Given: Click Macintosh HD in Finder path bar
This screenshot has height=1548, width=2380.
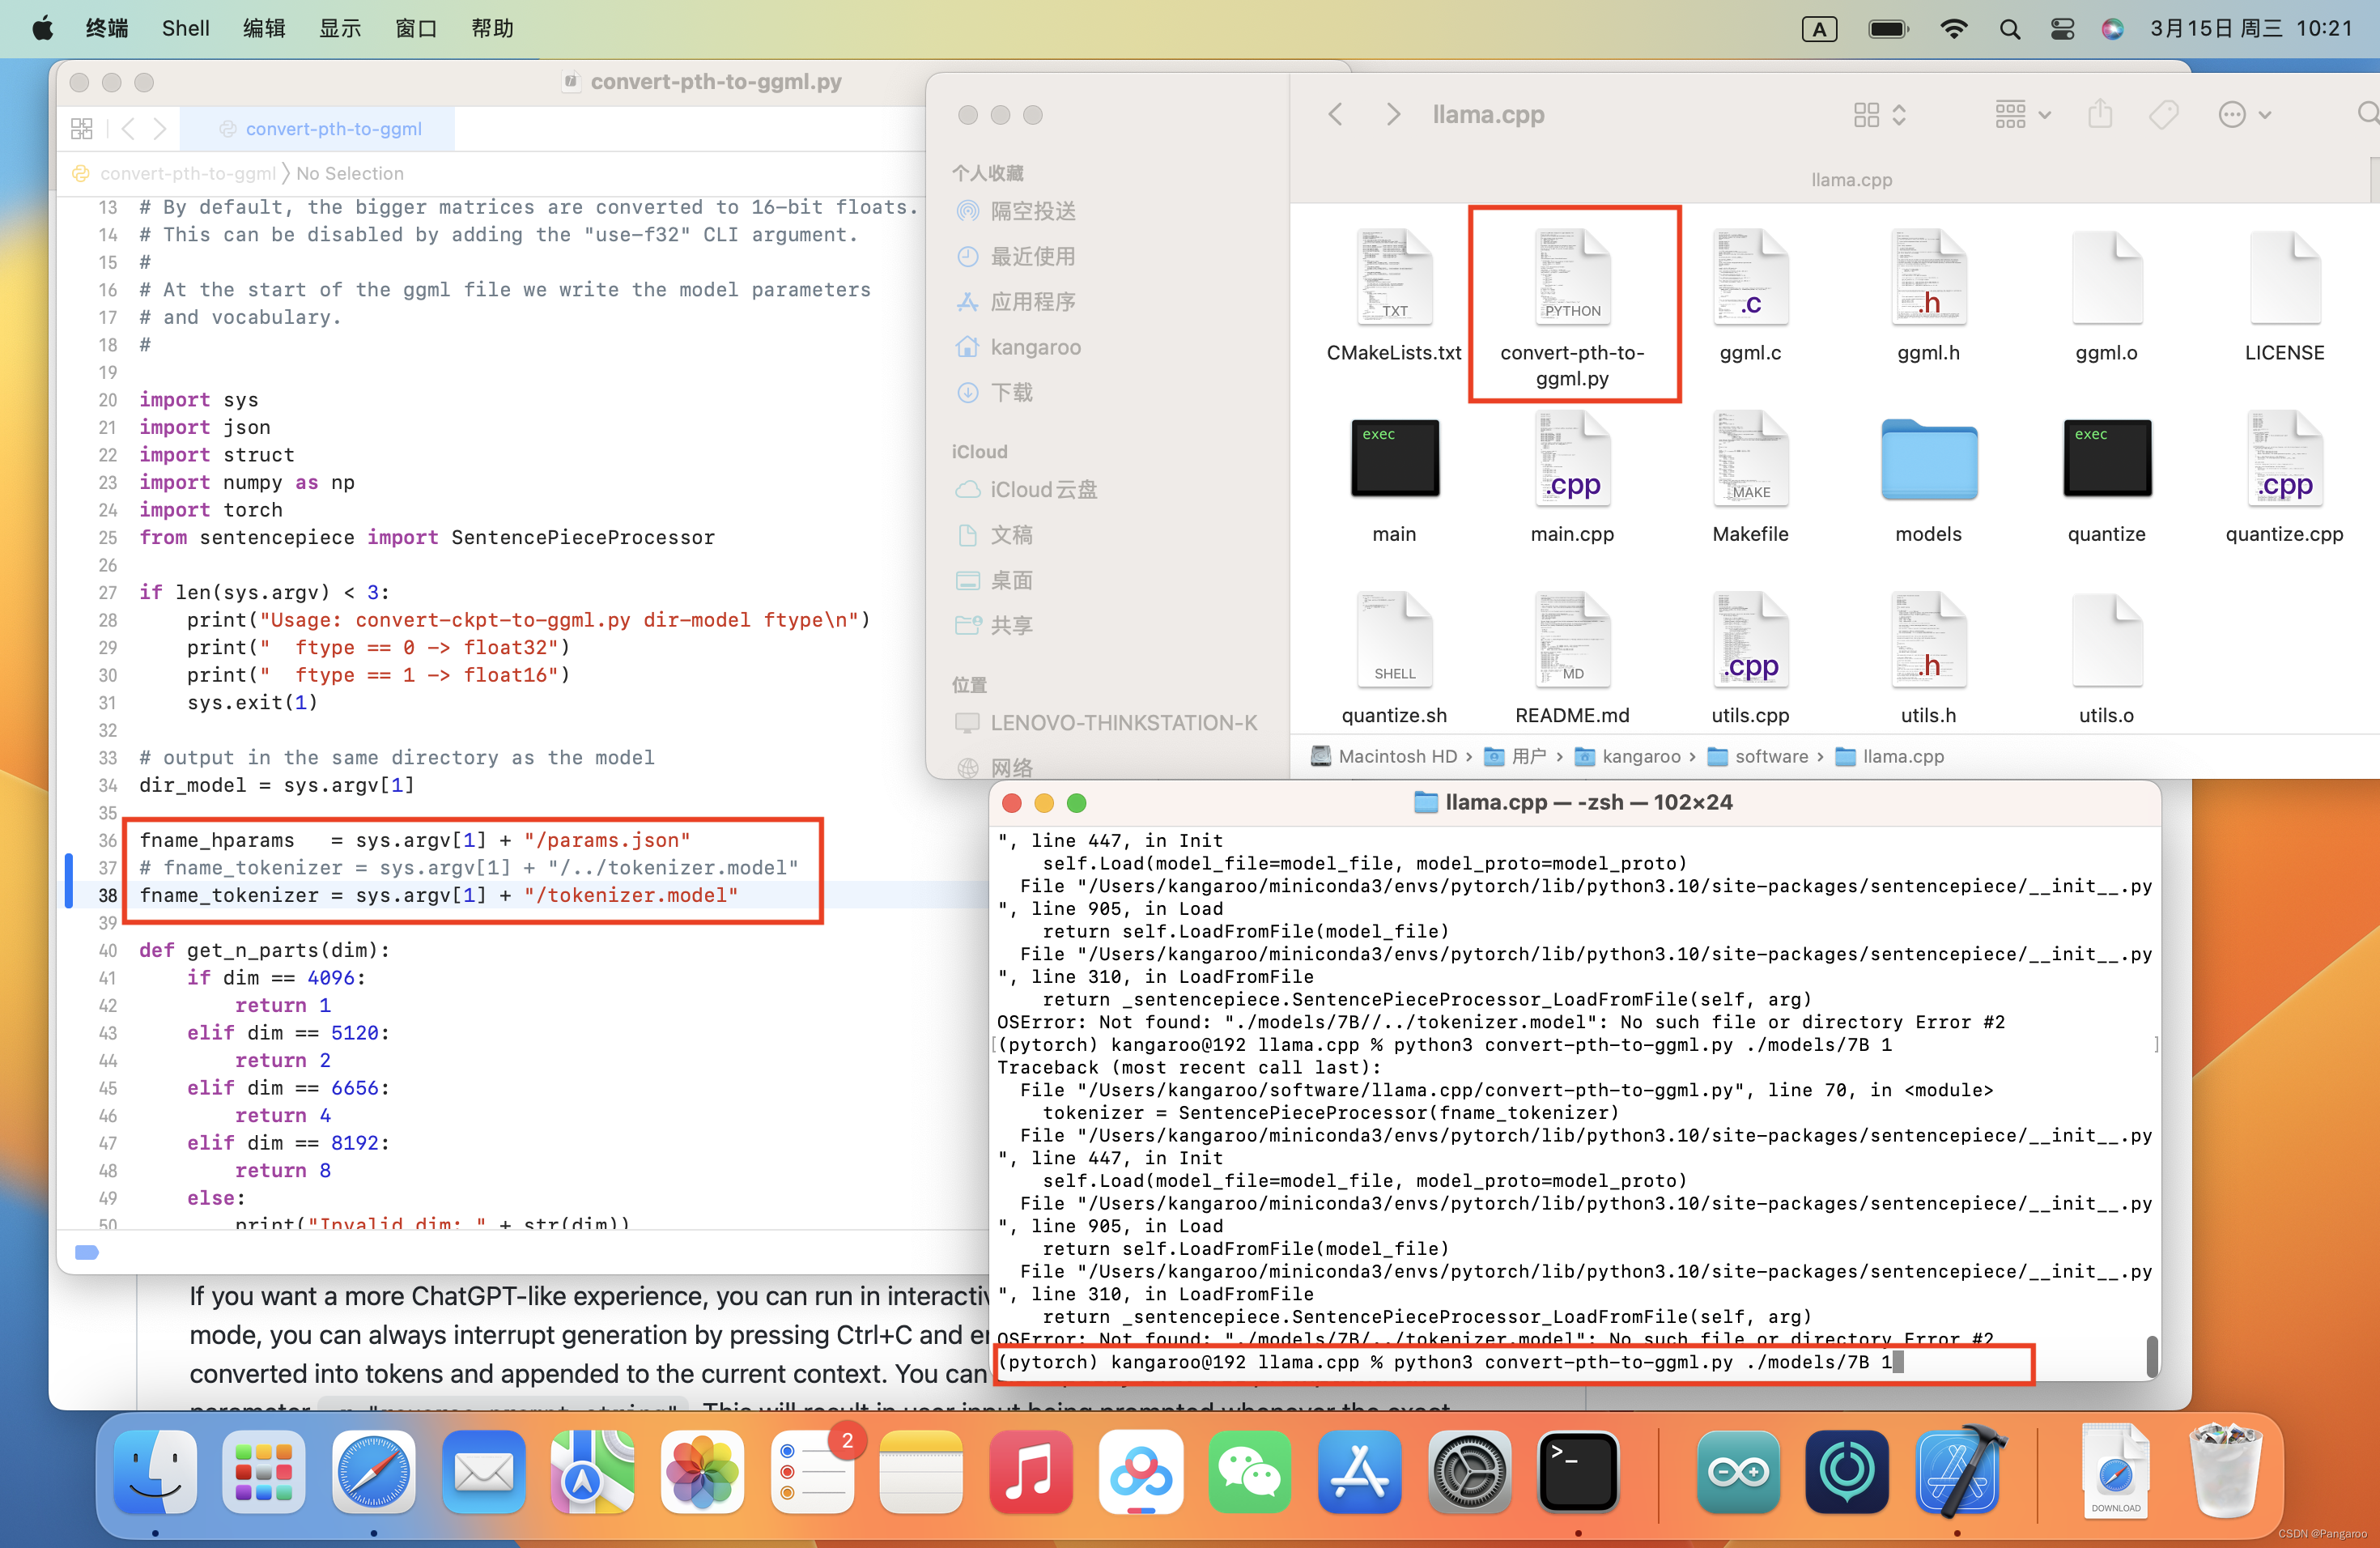Looking at the screenshot, I should click(x=1384, y=756).
